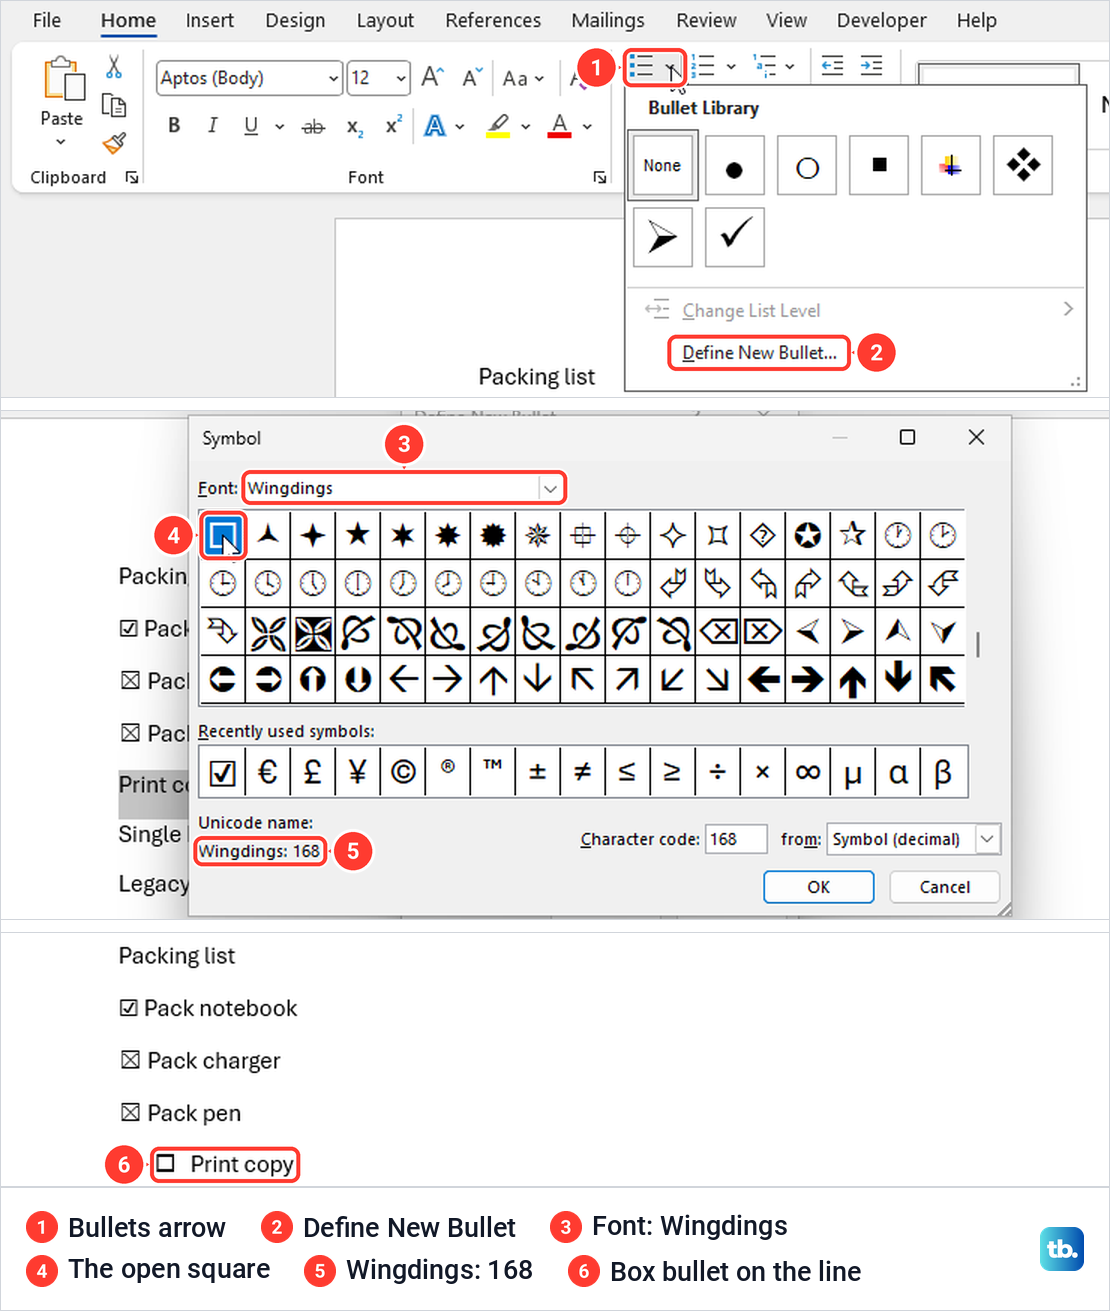
Task: Toggle Underline formatting
Action: coord(251,125)
